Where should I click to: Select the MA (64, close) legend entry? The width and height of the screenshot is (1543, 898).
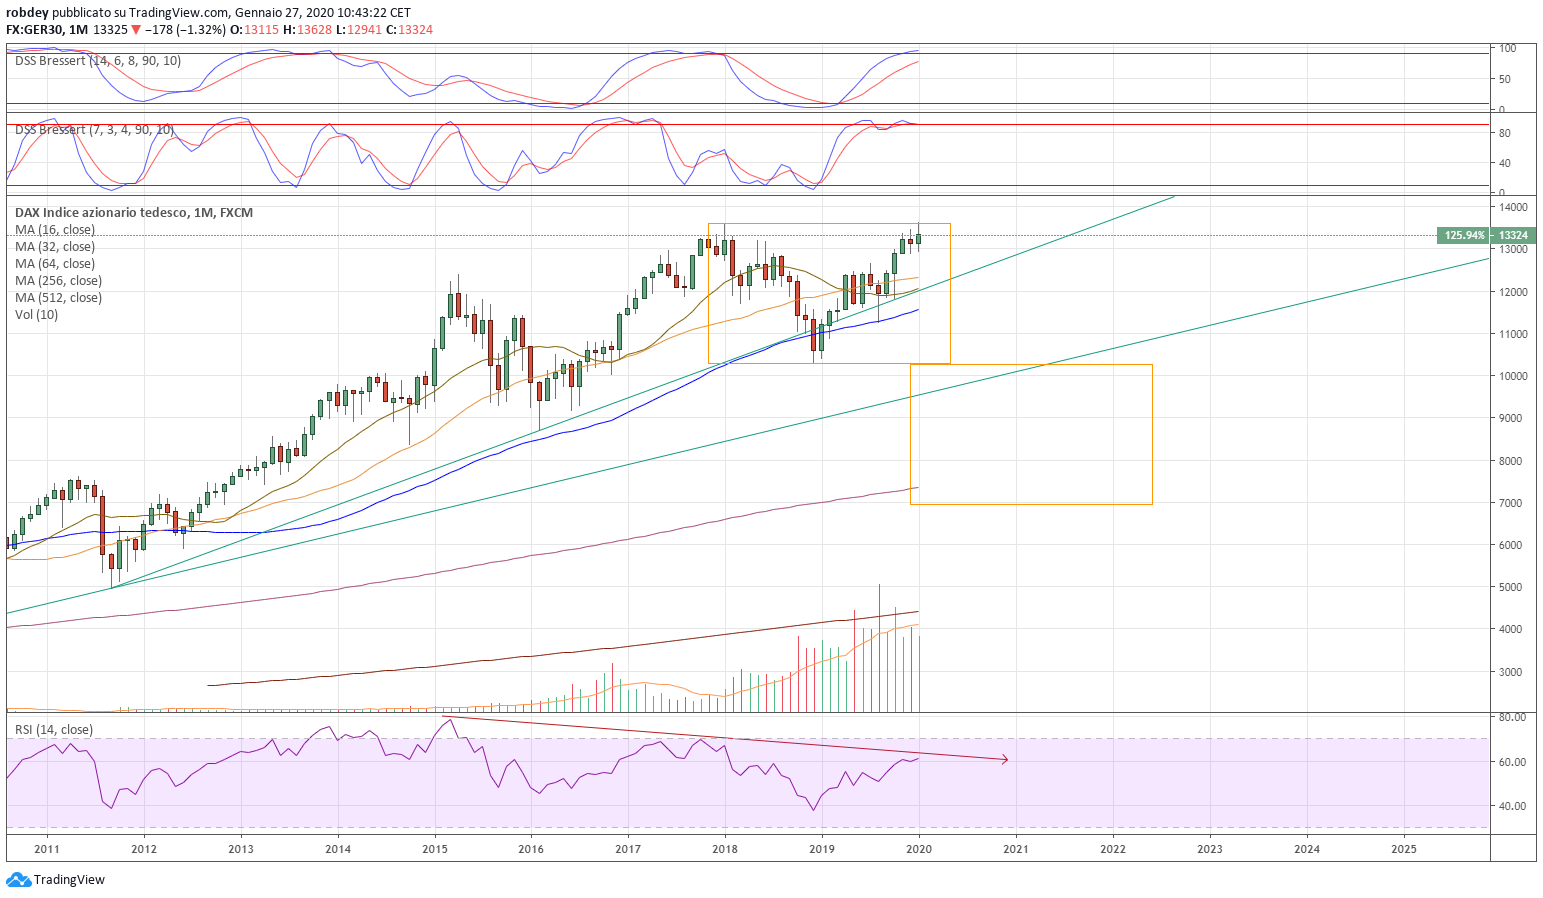[55, 264]
